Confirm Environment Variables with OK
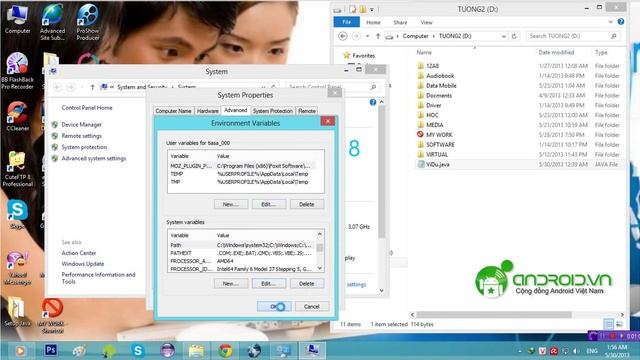The height and width of the screenshot is (360, 640). (x=274, y=307)
